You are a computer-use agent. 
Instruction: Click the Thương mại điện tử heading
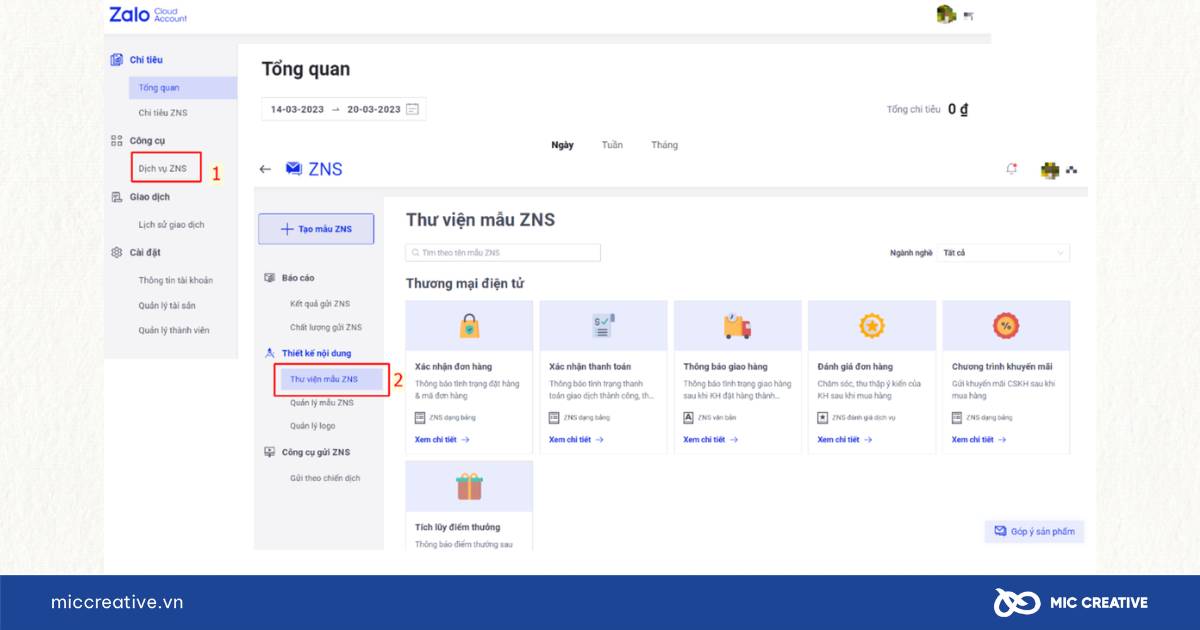(465, 284)
